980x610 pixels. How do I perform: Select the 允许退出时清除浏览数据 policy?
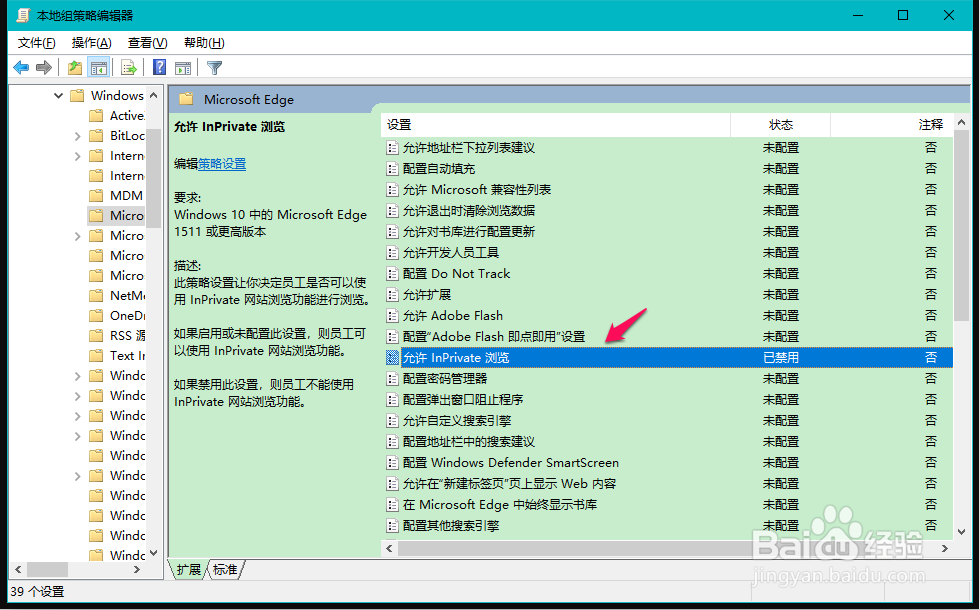pos(469,211)
